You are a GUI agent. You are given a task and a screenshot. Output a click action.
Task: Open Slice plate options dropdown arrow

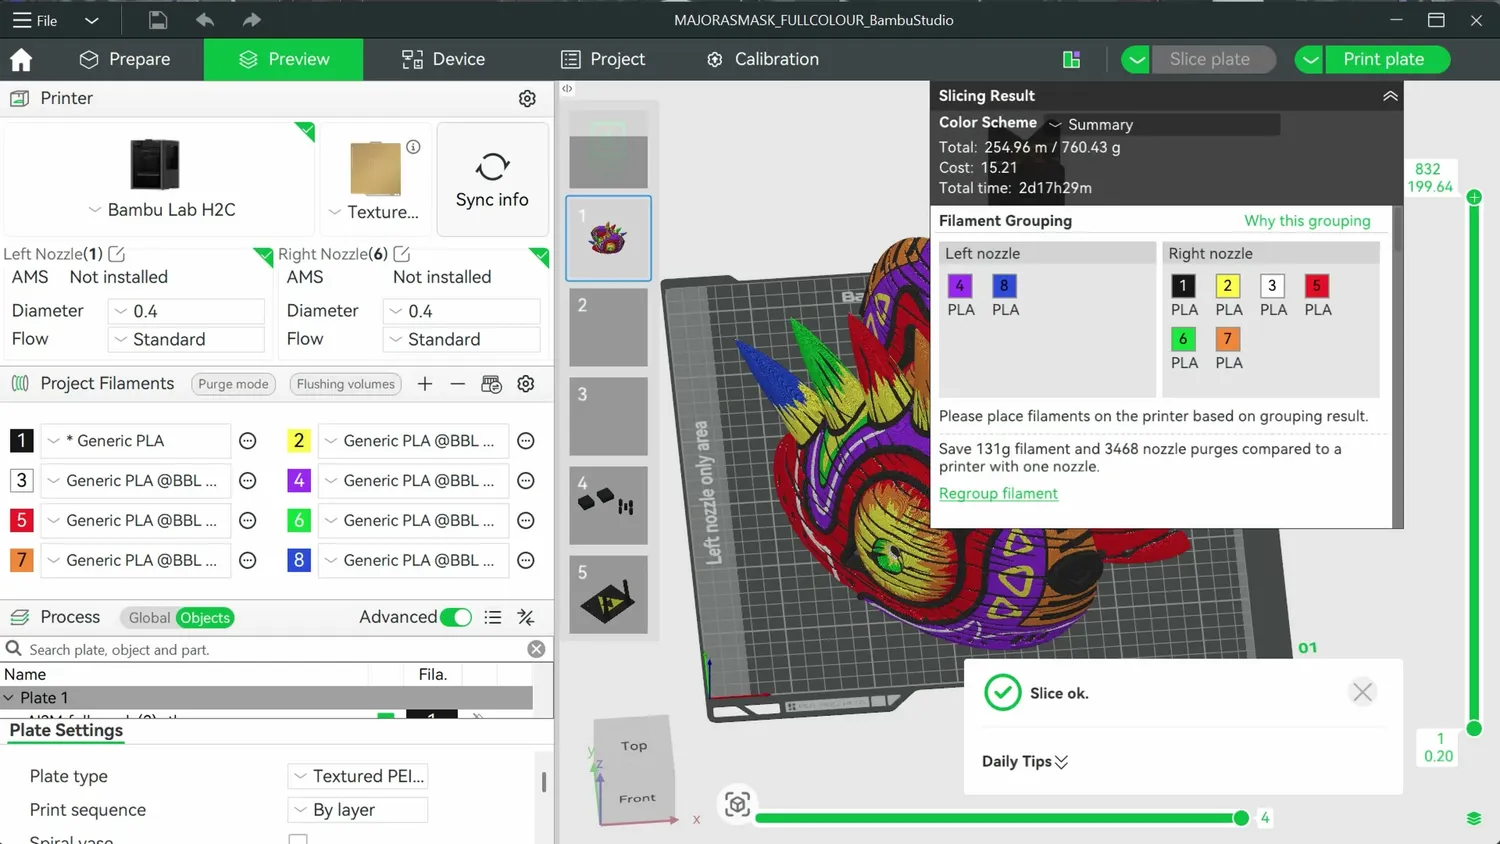coord(1136,60)
